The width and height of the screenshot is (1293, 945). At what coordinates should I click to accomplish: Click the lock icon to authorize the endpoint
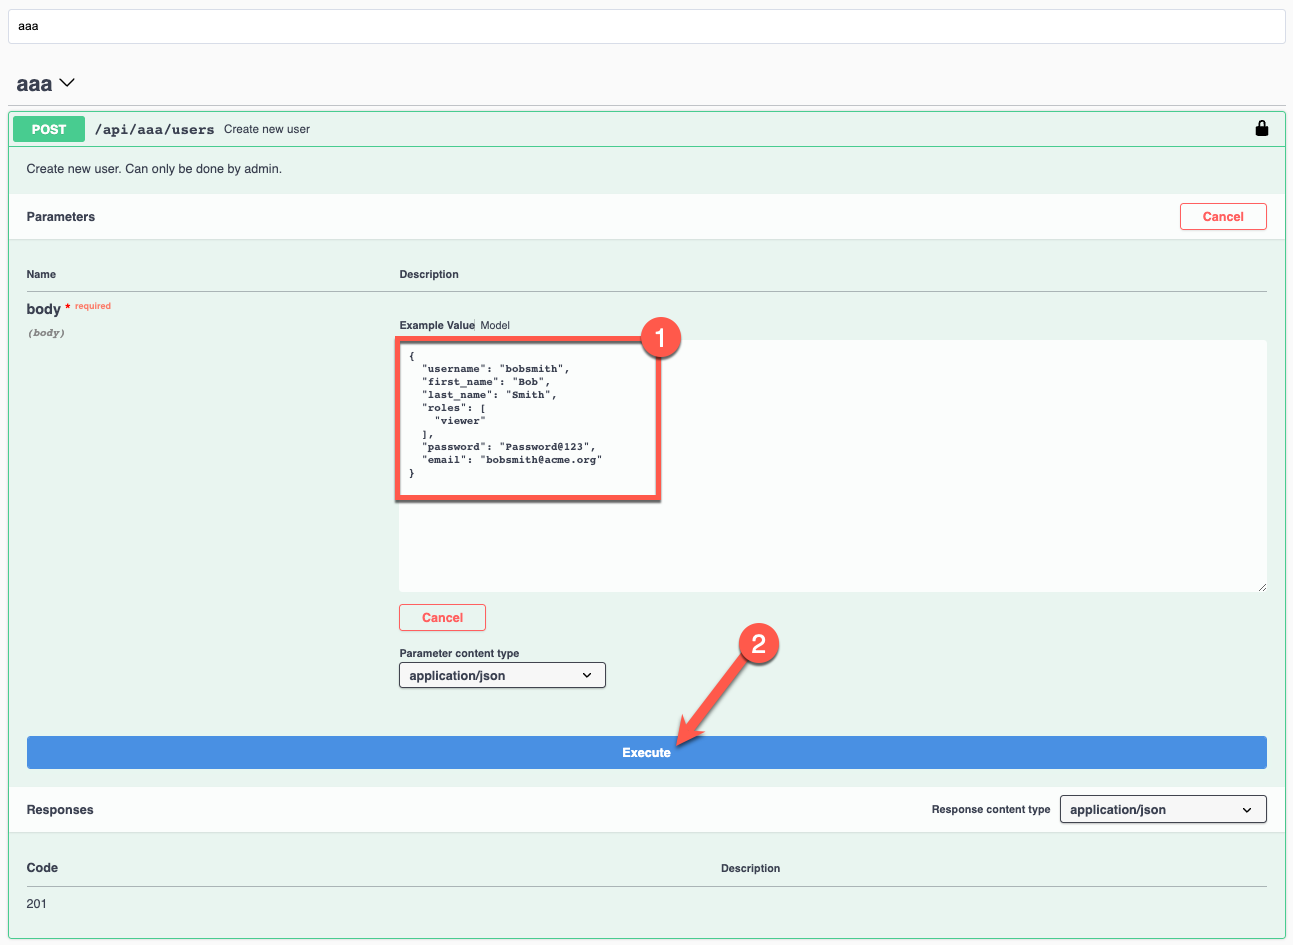pyautogui.click(x=1261, y=129)
